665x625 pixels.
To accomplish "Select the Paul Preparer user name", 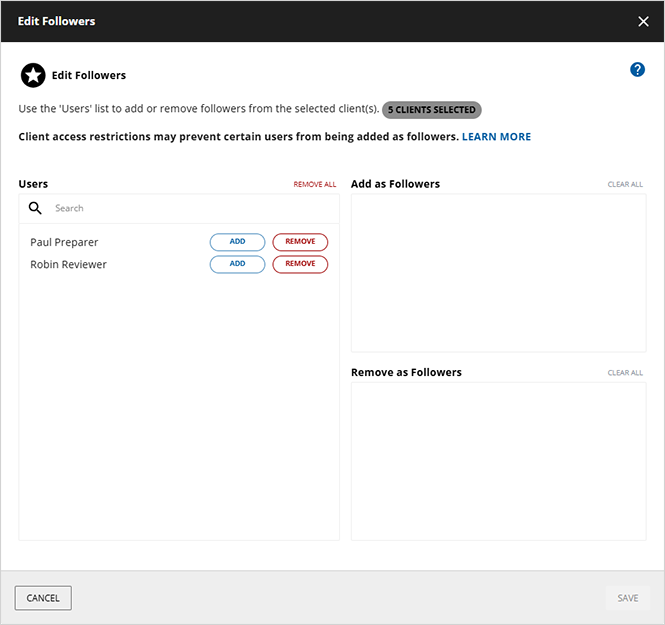I will click(x=64, y=242).
